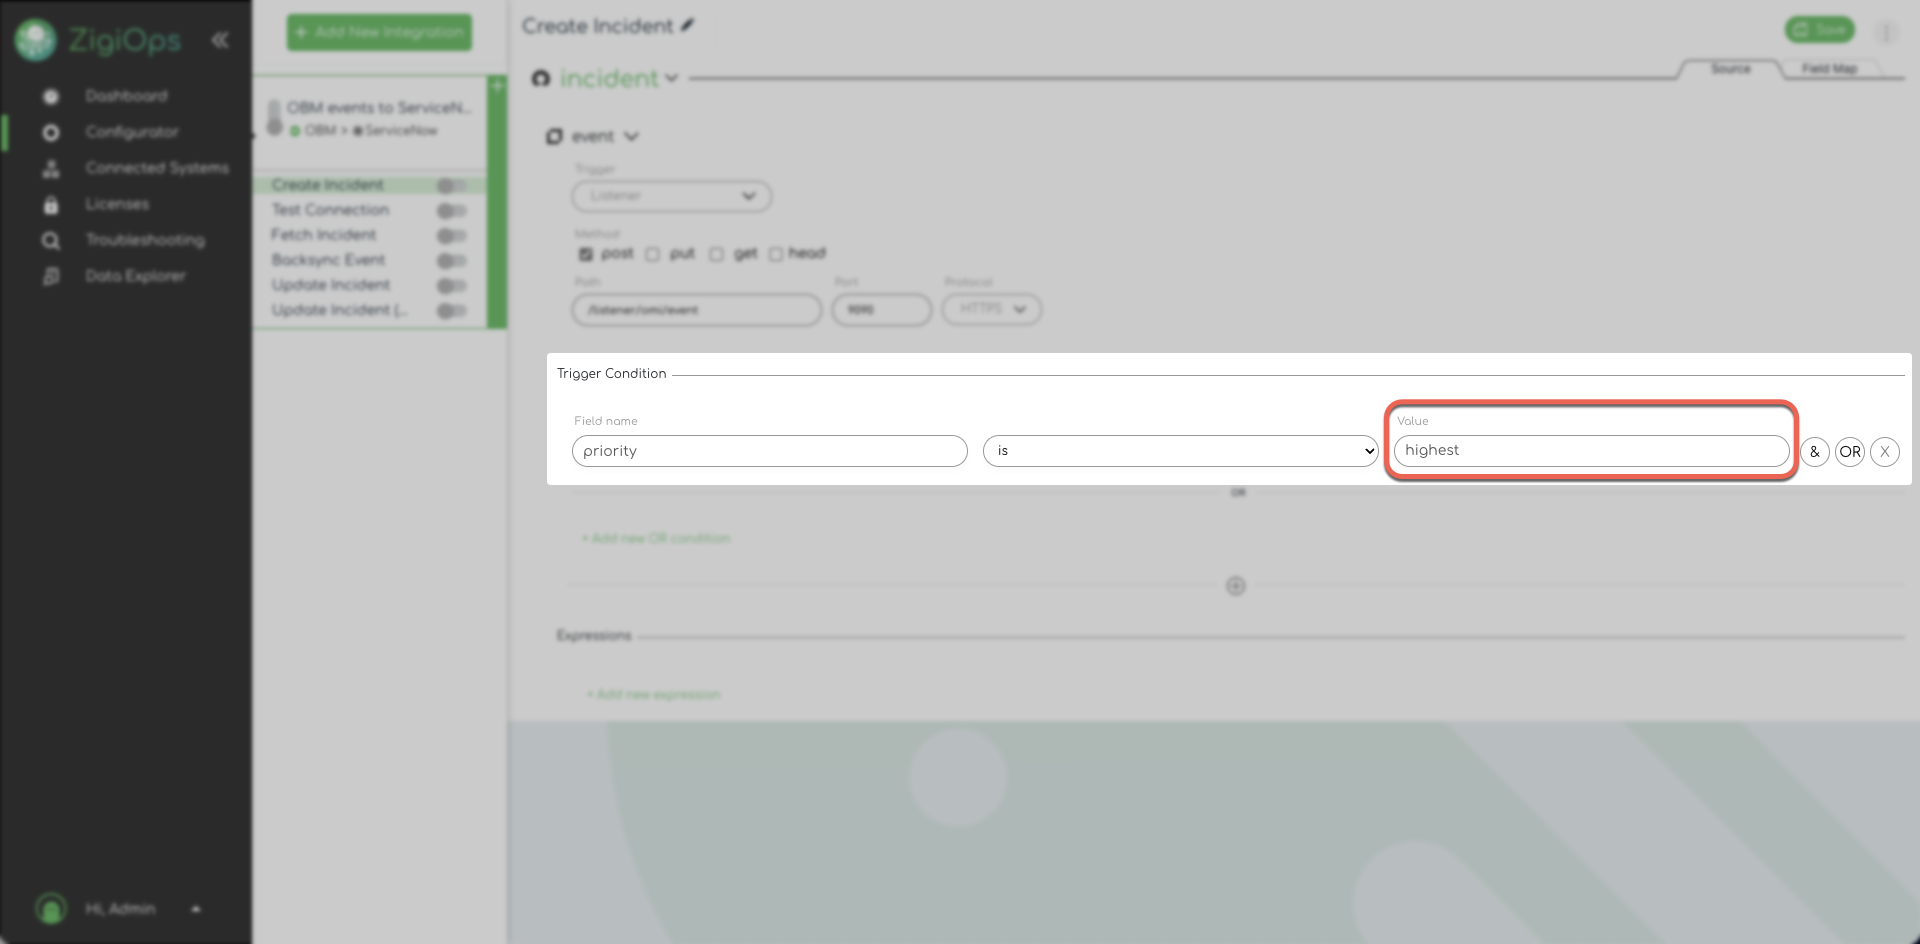Image resolution: width=1920 pixels, height=944 pixels.
Task: Open the 'is' operator dropdown
Action: 1180,451
